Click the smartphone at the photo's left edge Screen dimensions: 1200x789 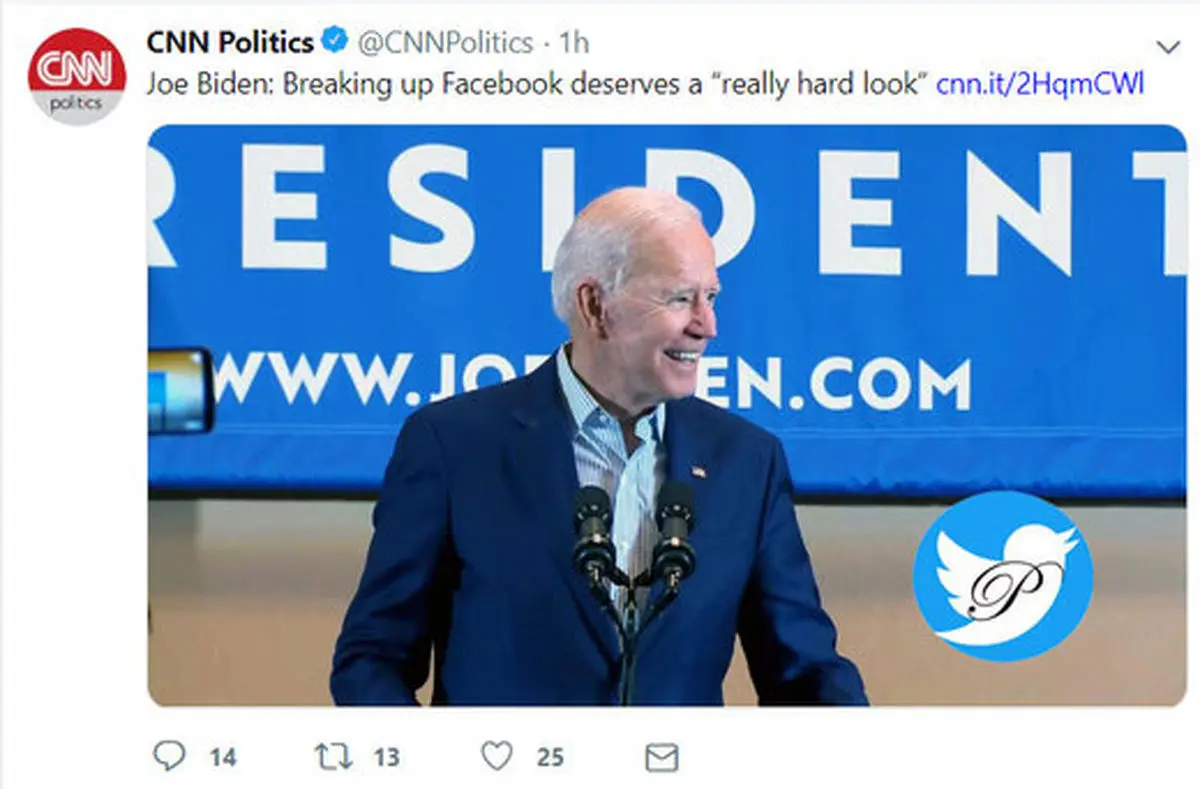pos(178,390)
